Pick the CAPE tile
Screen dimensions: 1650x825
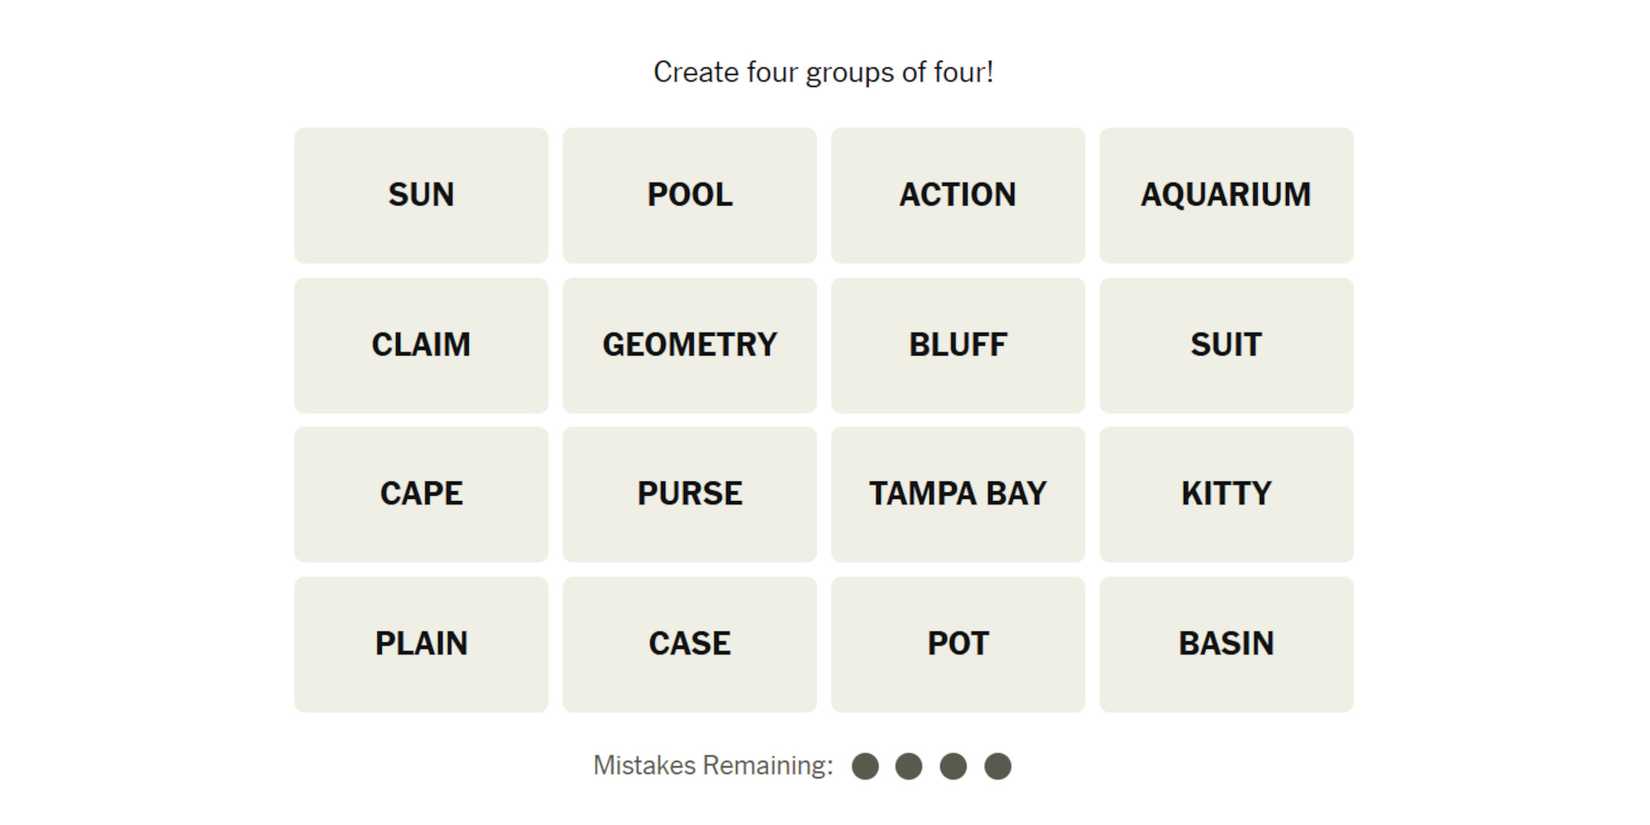click(x=421, y=494)
